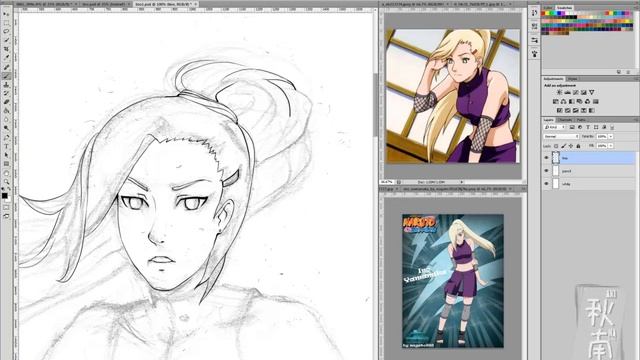This screenshot has height=360, width=640.
Task: Switch to the Swatches tab
Action: click(x=564, y=8)
